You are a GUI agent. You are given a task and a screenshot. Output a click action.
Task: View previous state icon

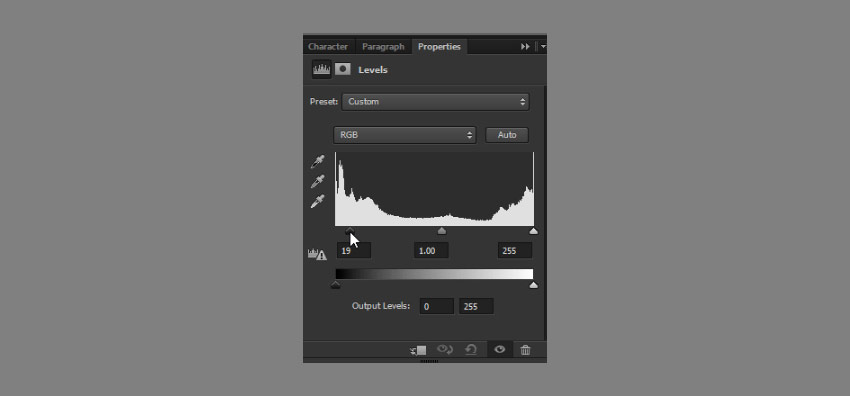click(445, 350)
